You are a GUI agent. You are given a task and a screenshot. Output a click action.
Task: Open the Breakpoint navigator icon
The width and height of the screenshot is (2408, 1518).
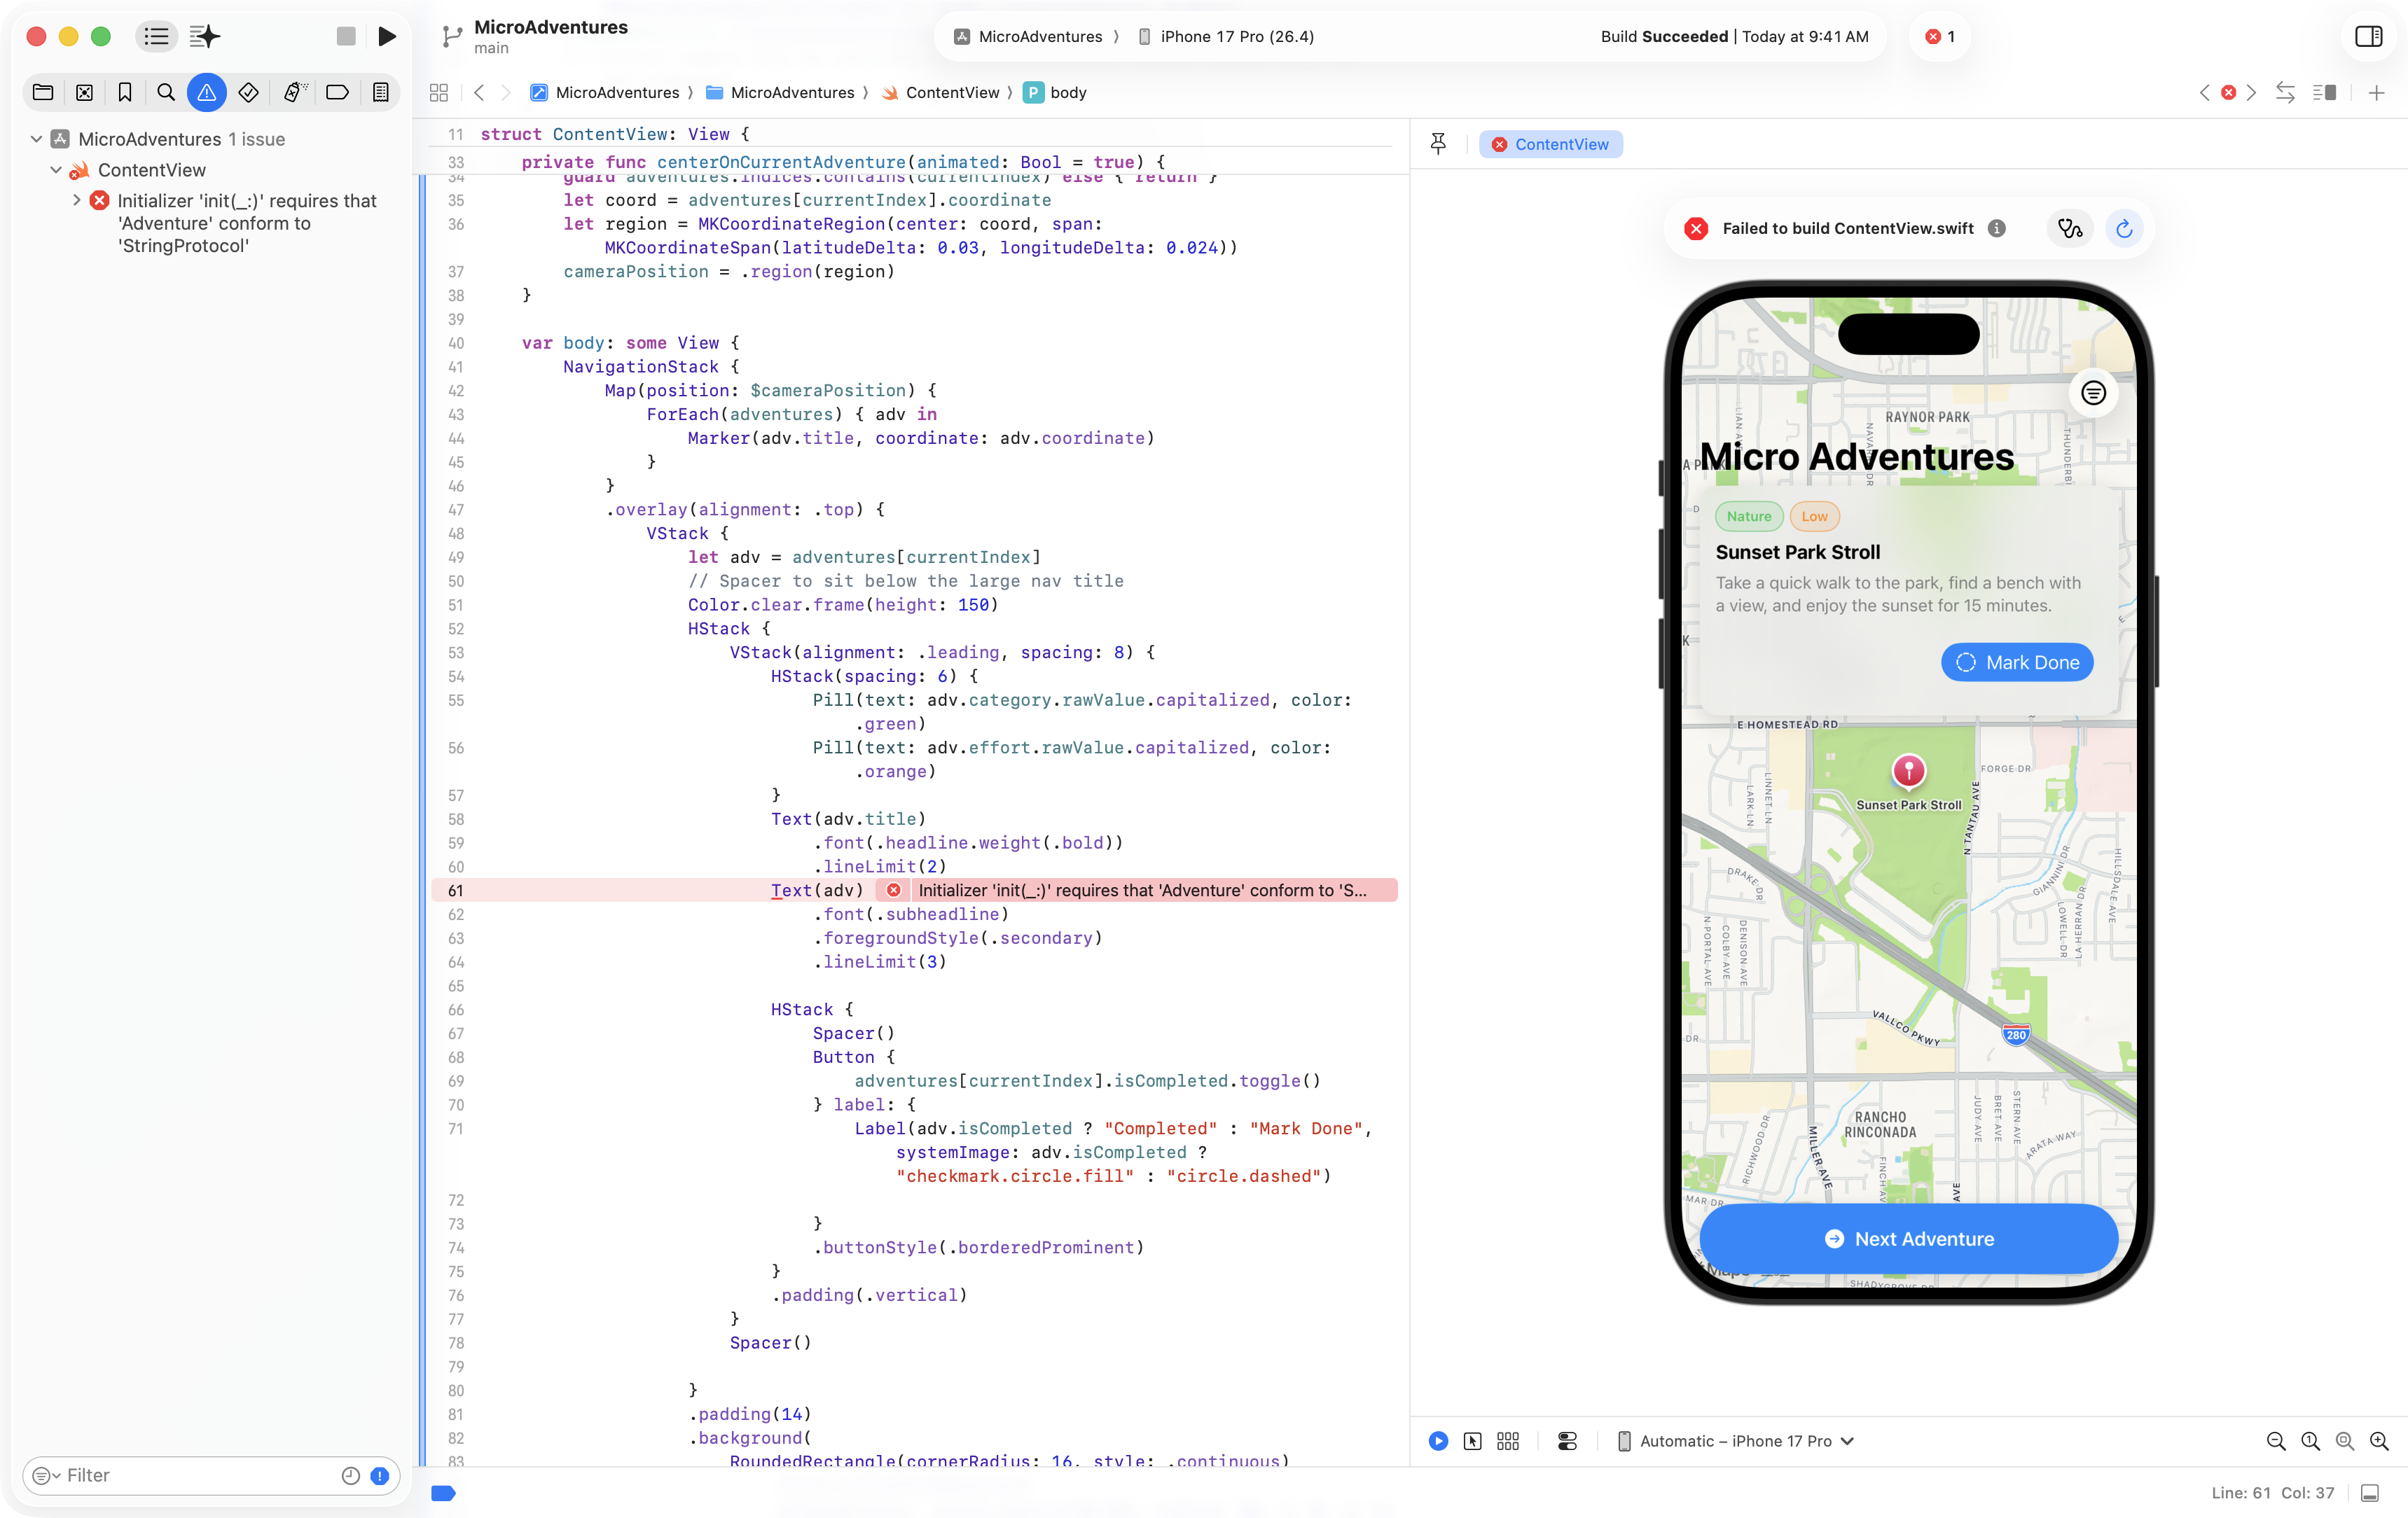point(337,93)
